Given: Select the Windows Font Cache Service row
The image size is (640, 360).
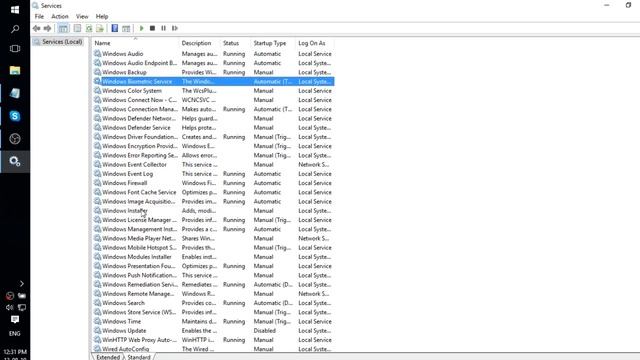Looking at the screenshot, I should (213, 192).
